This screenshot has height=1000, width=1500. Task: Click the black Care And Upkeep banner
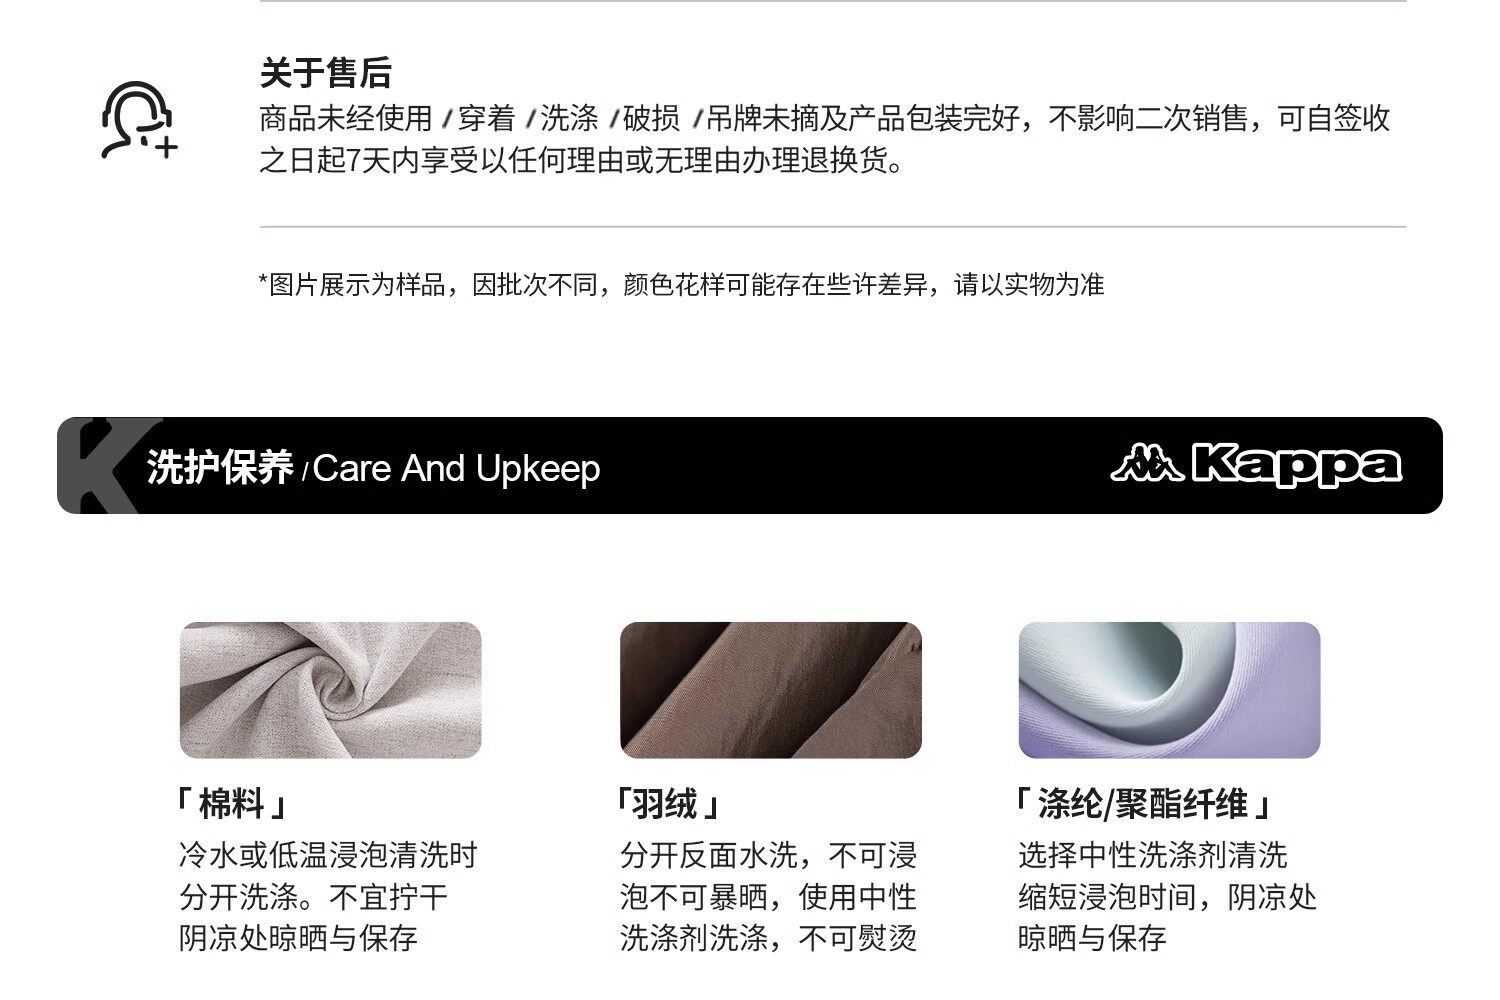[750, 465]
